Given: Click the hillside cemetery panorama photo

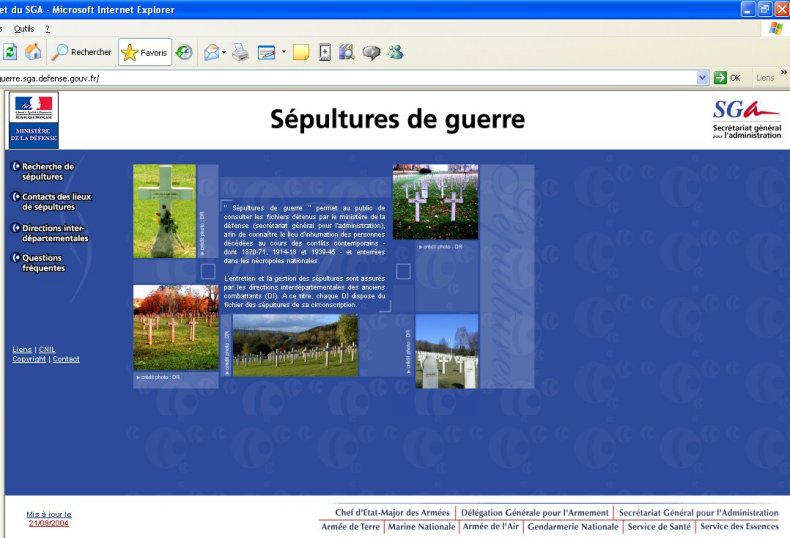Looking at the screenshot, I should [295, 345].
